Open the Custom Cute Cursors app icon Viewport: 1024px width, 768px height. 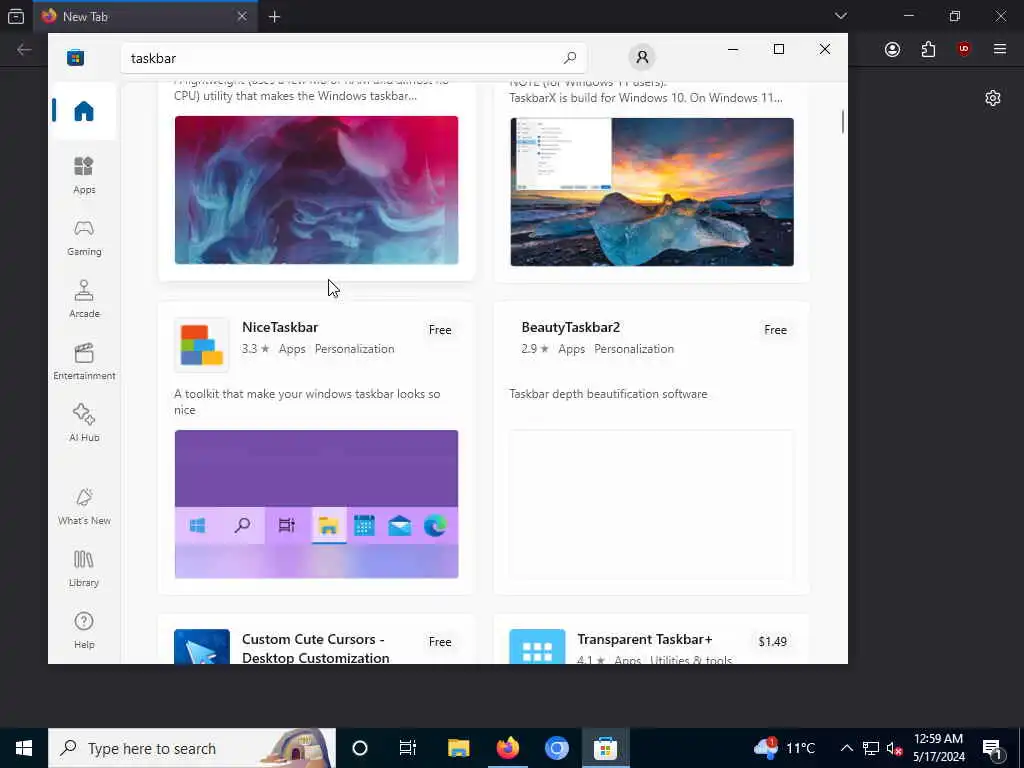click(x=202, y=647)
